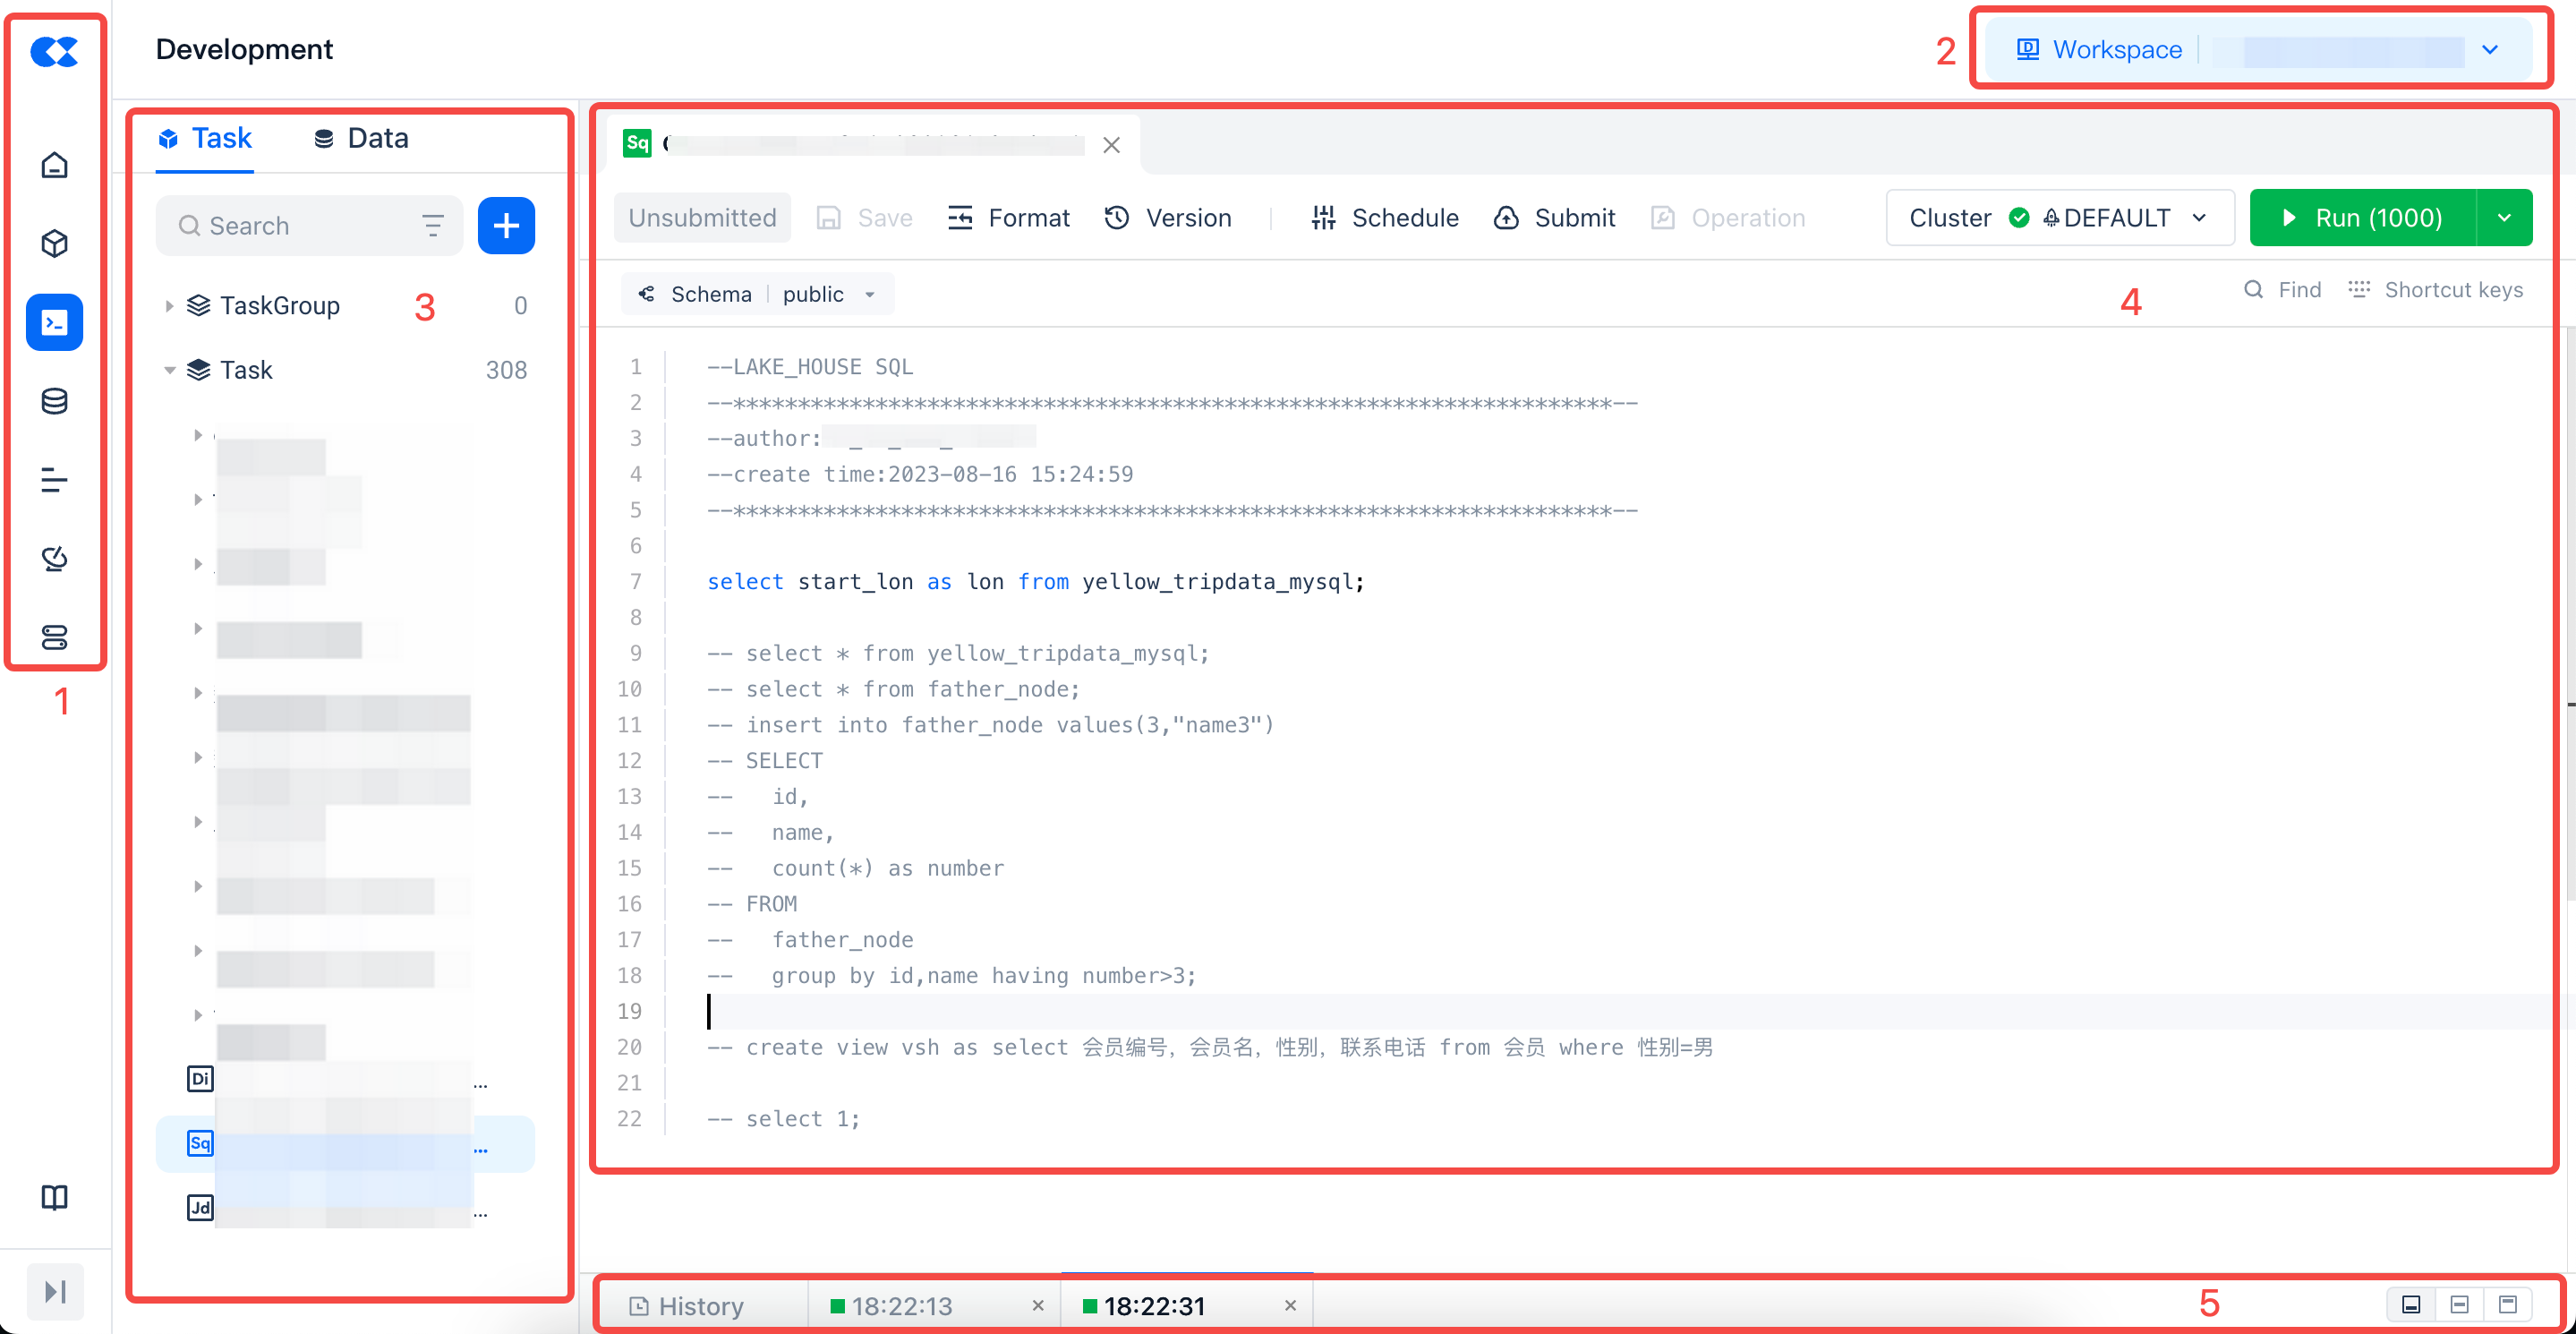Click the filter icon in search box
This screenshot has height=1334, width=2576.
click(x=432, y=226)
